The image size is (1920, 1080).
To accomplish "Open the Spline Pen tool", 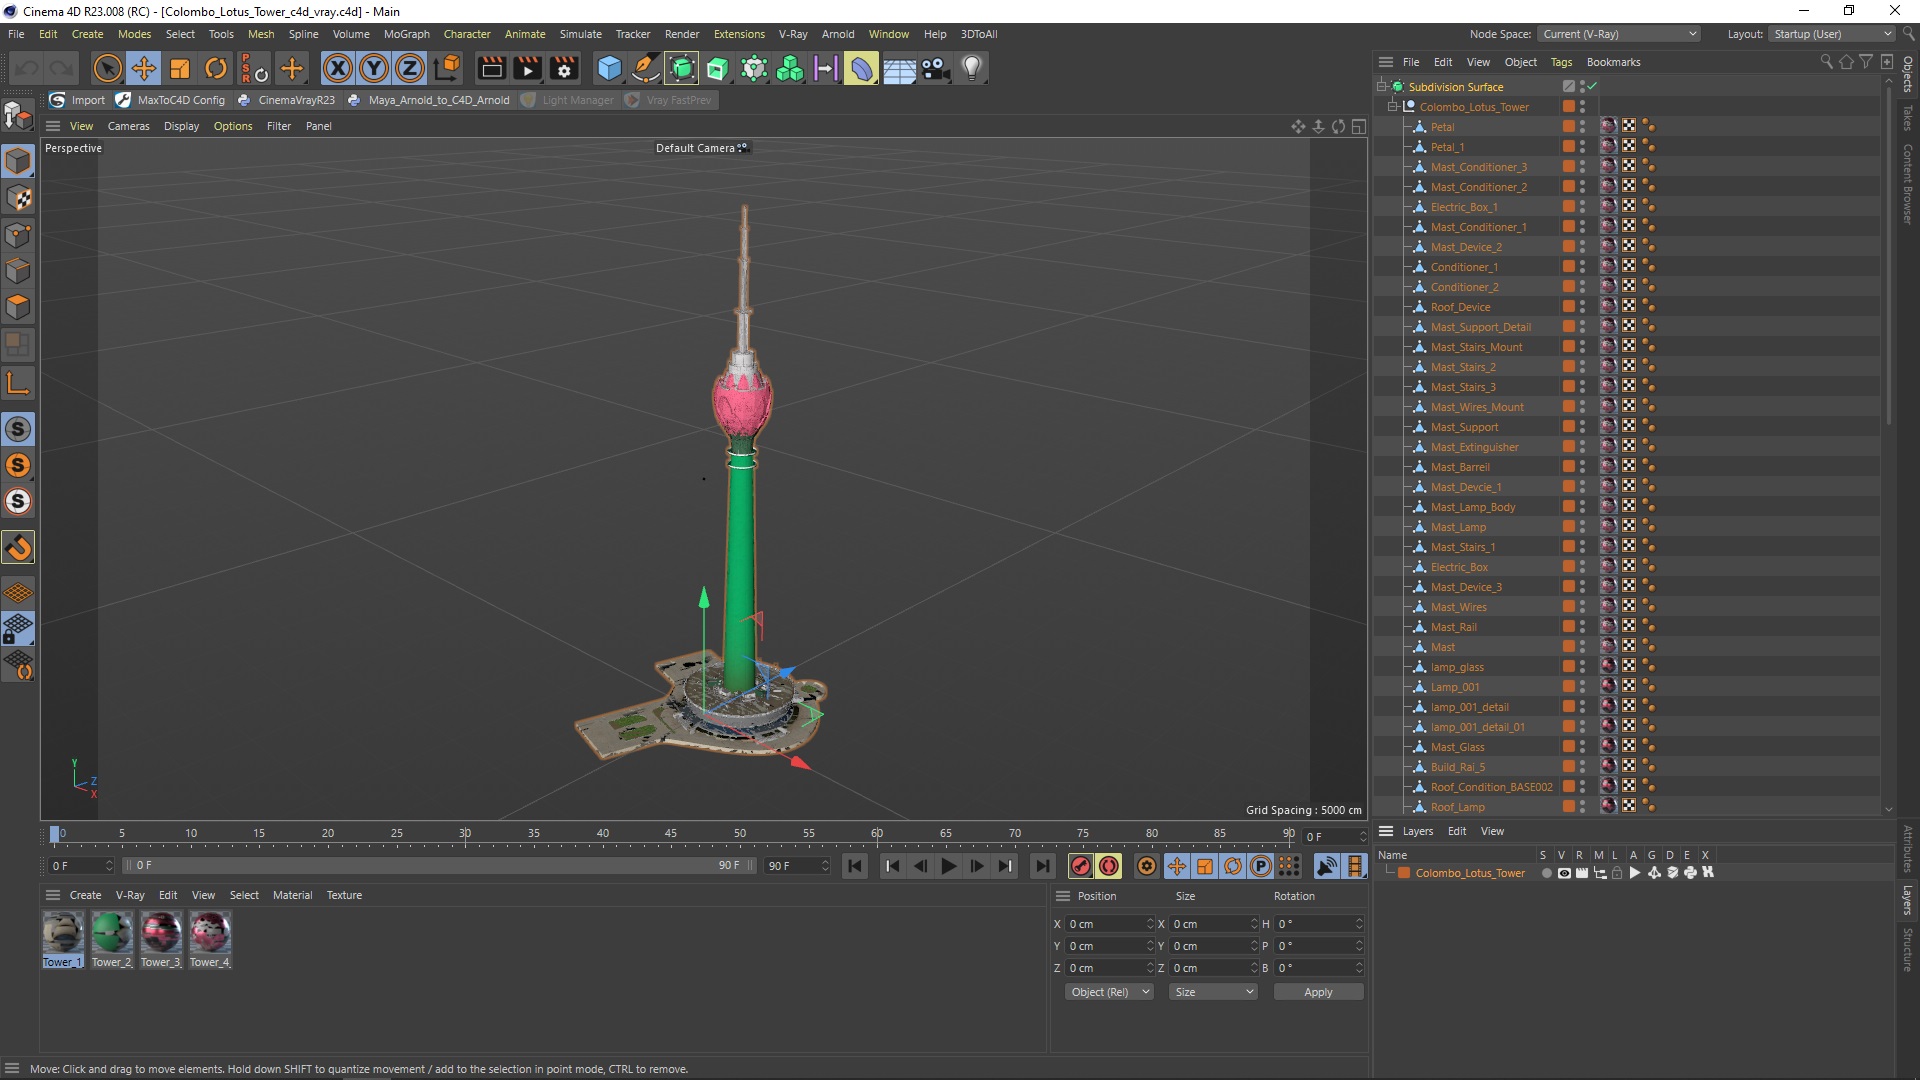I will pos(646,68).
